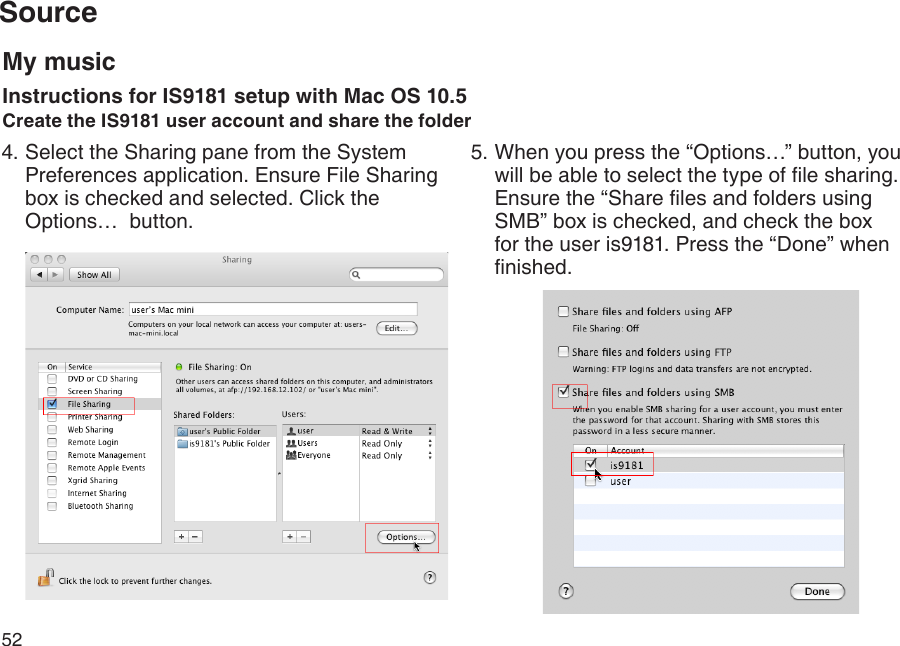Click the group icon beside Everyone

click(291, 455)
